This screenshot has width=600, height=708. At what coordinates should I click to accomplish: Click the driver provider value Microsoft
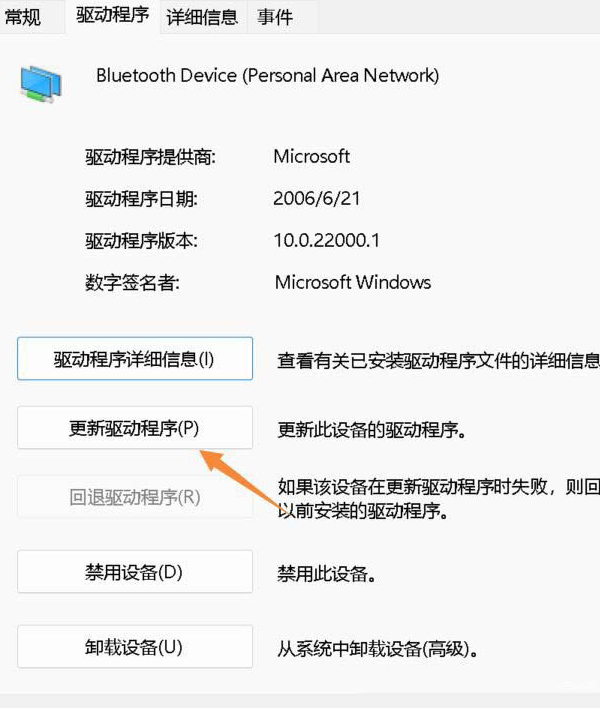(x=312, y=156)
